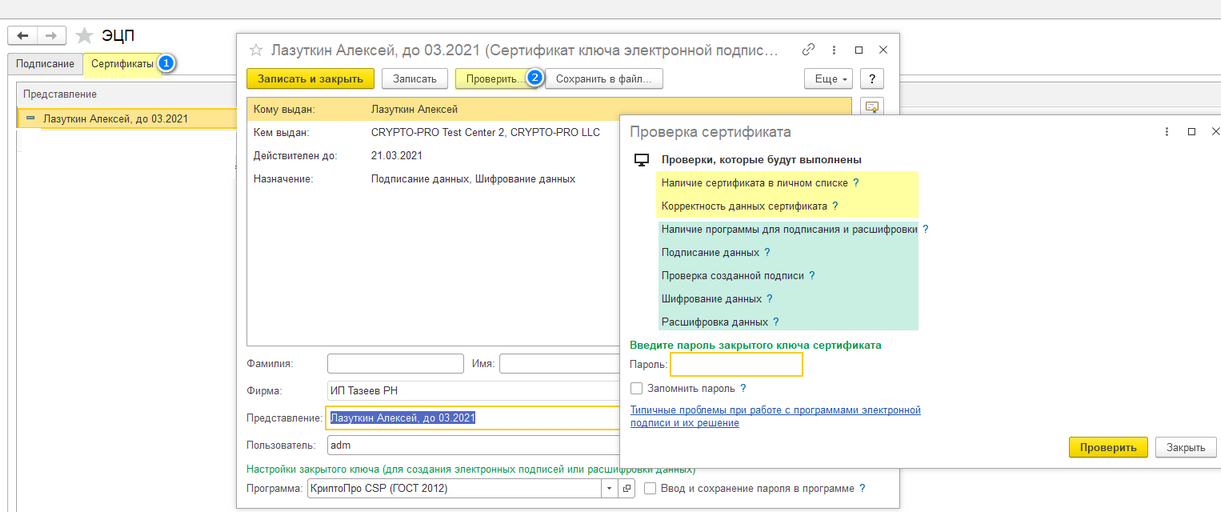
Task: Click into the Пароль input field
Action: click(736, 365)
